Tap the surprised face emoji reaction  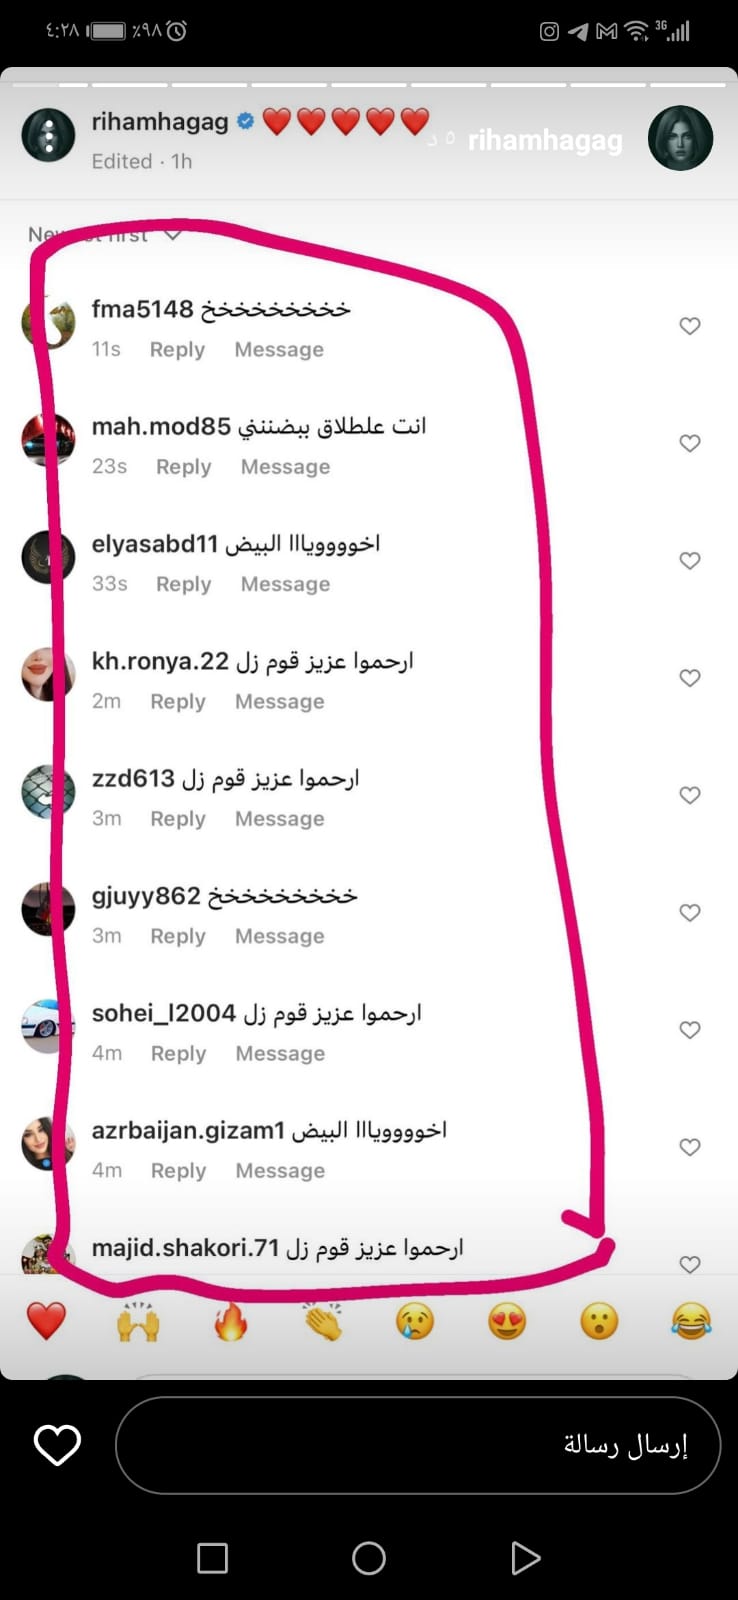(x=599, y=1321)
